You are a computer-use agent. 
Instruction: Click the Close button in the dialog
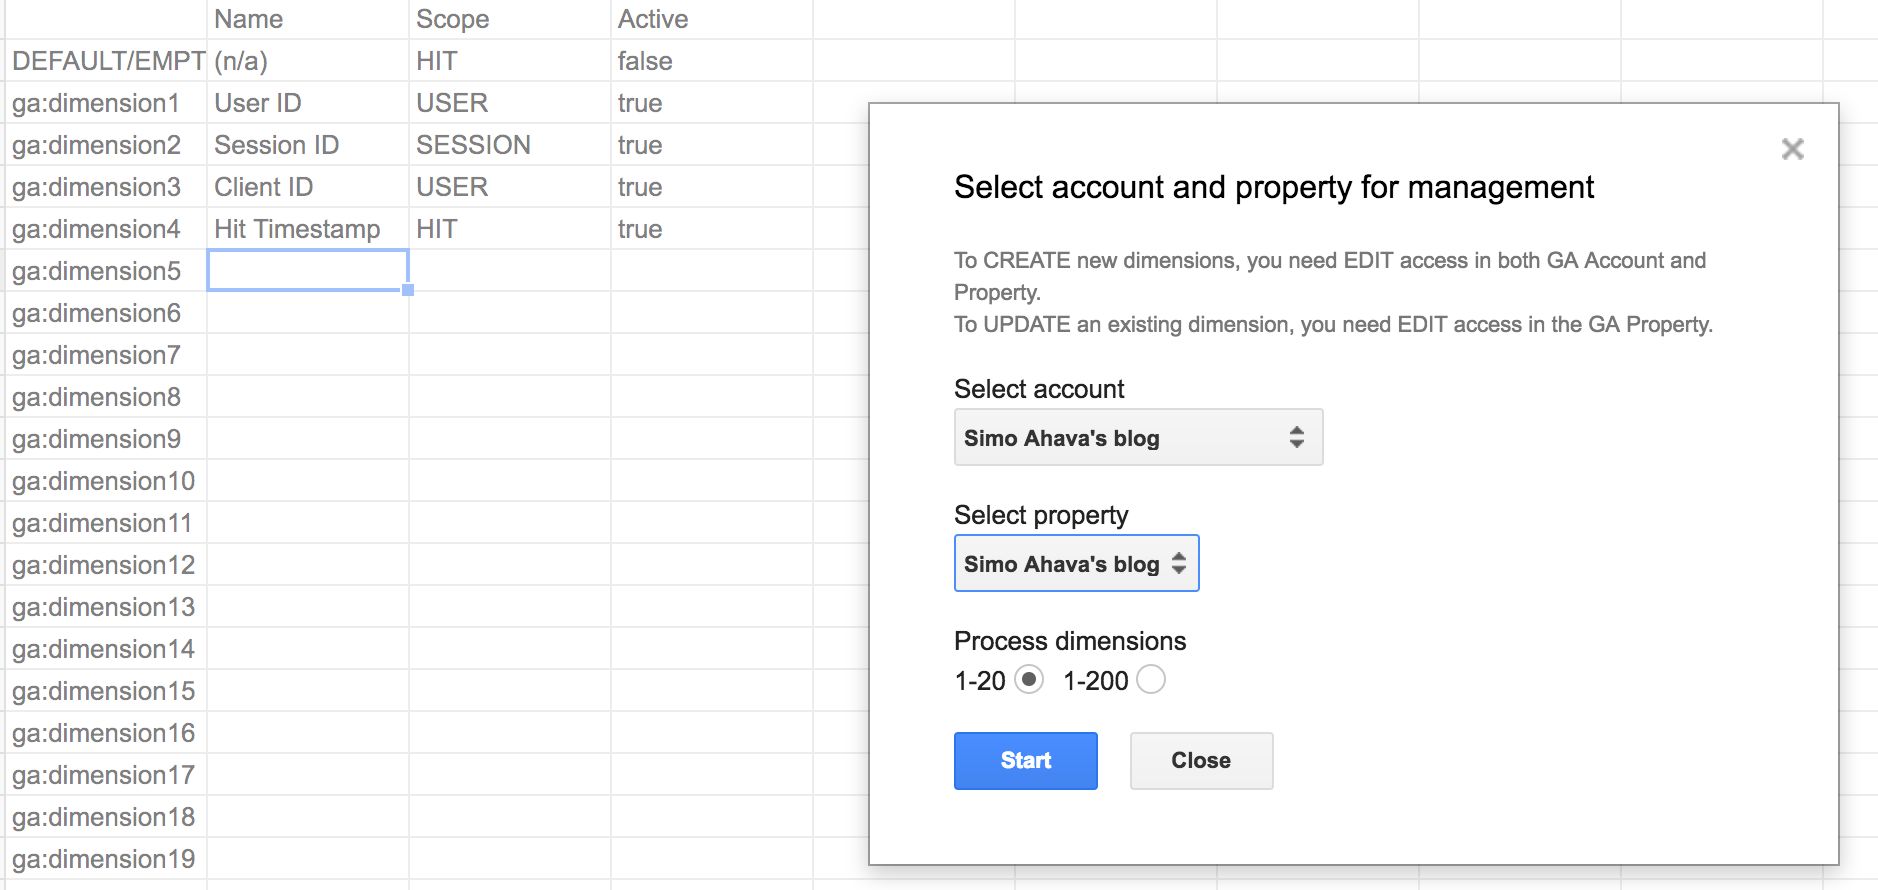point(1201,761)
